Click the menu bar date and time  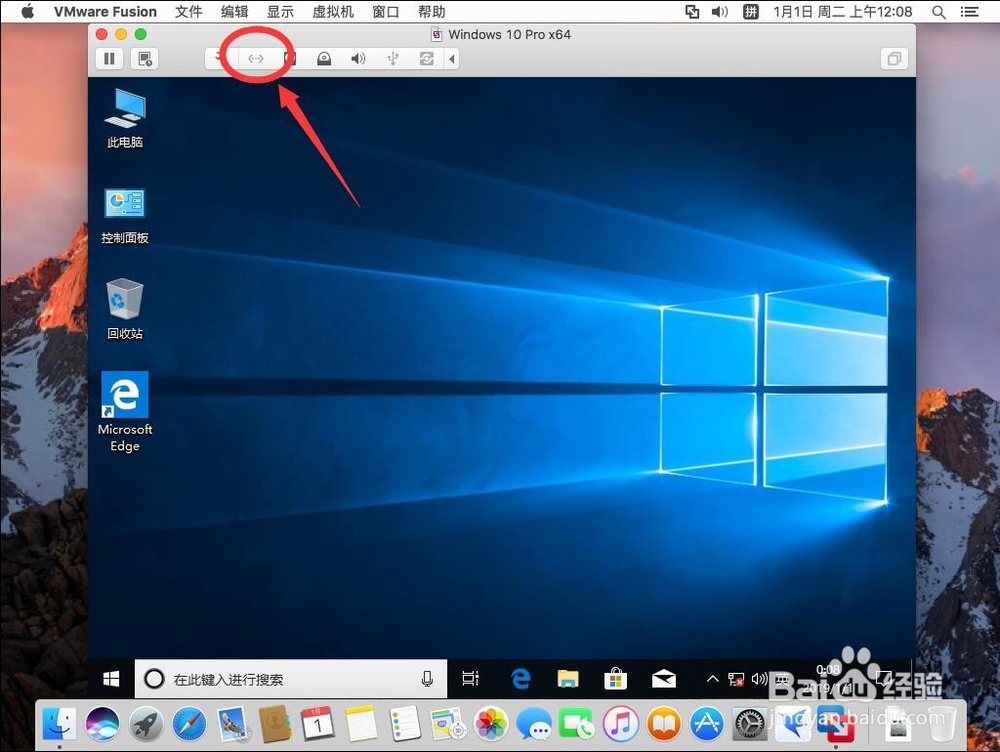pyautogui.click(x=842, y=11)
